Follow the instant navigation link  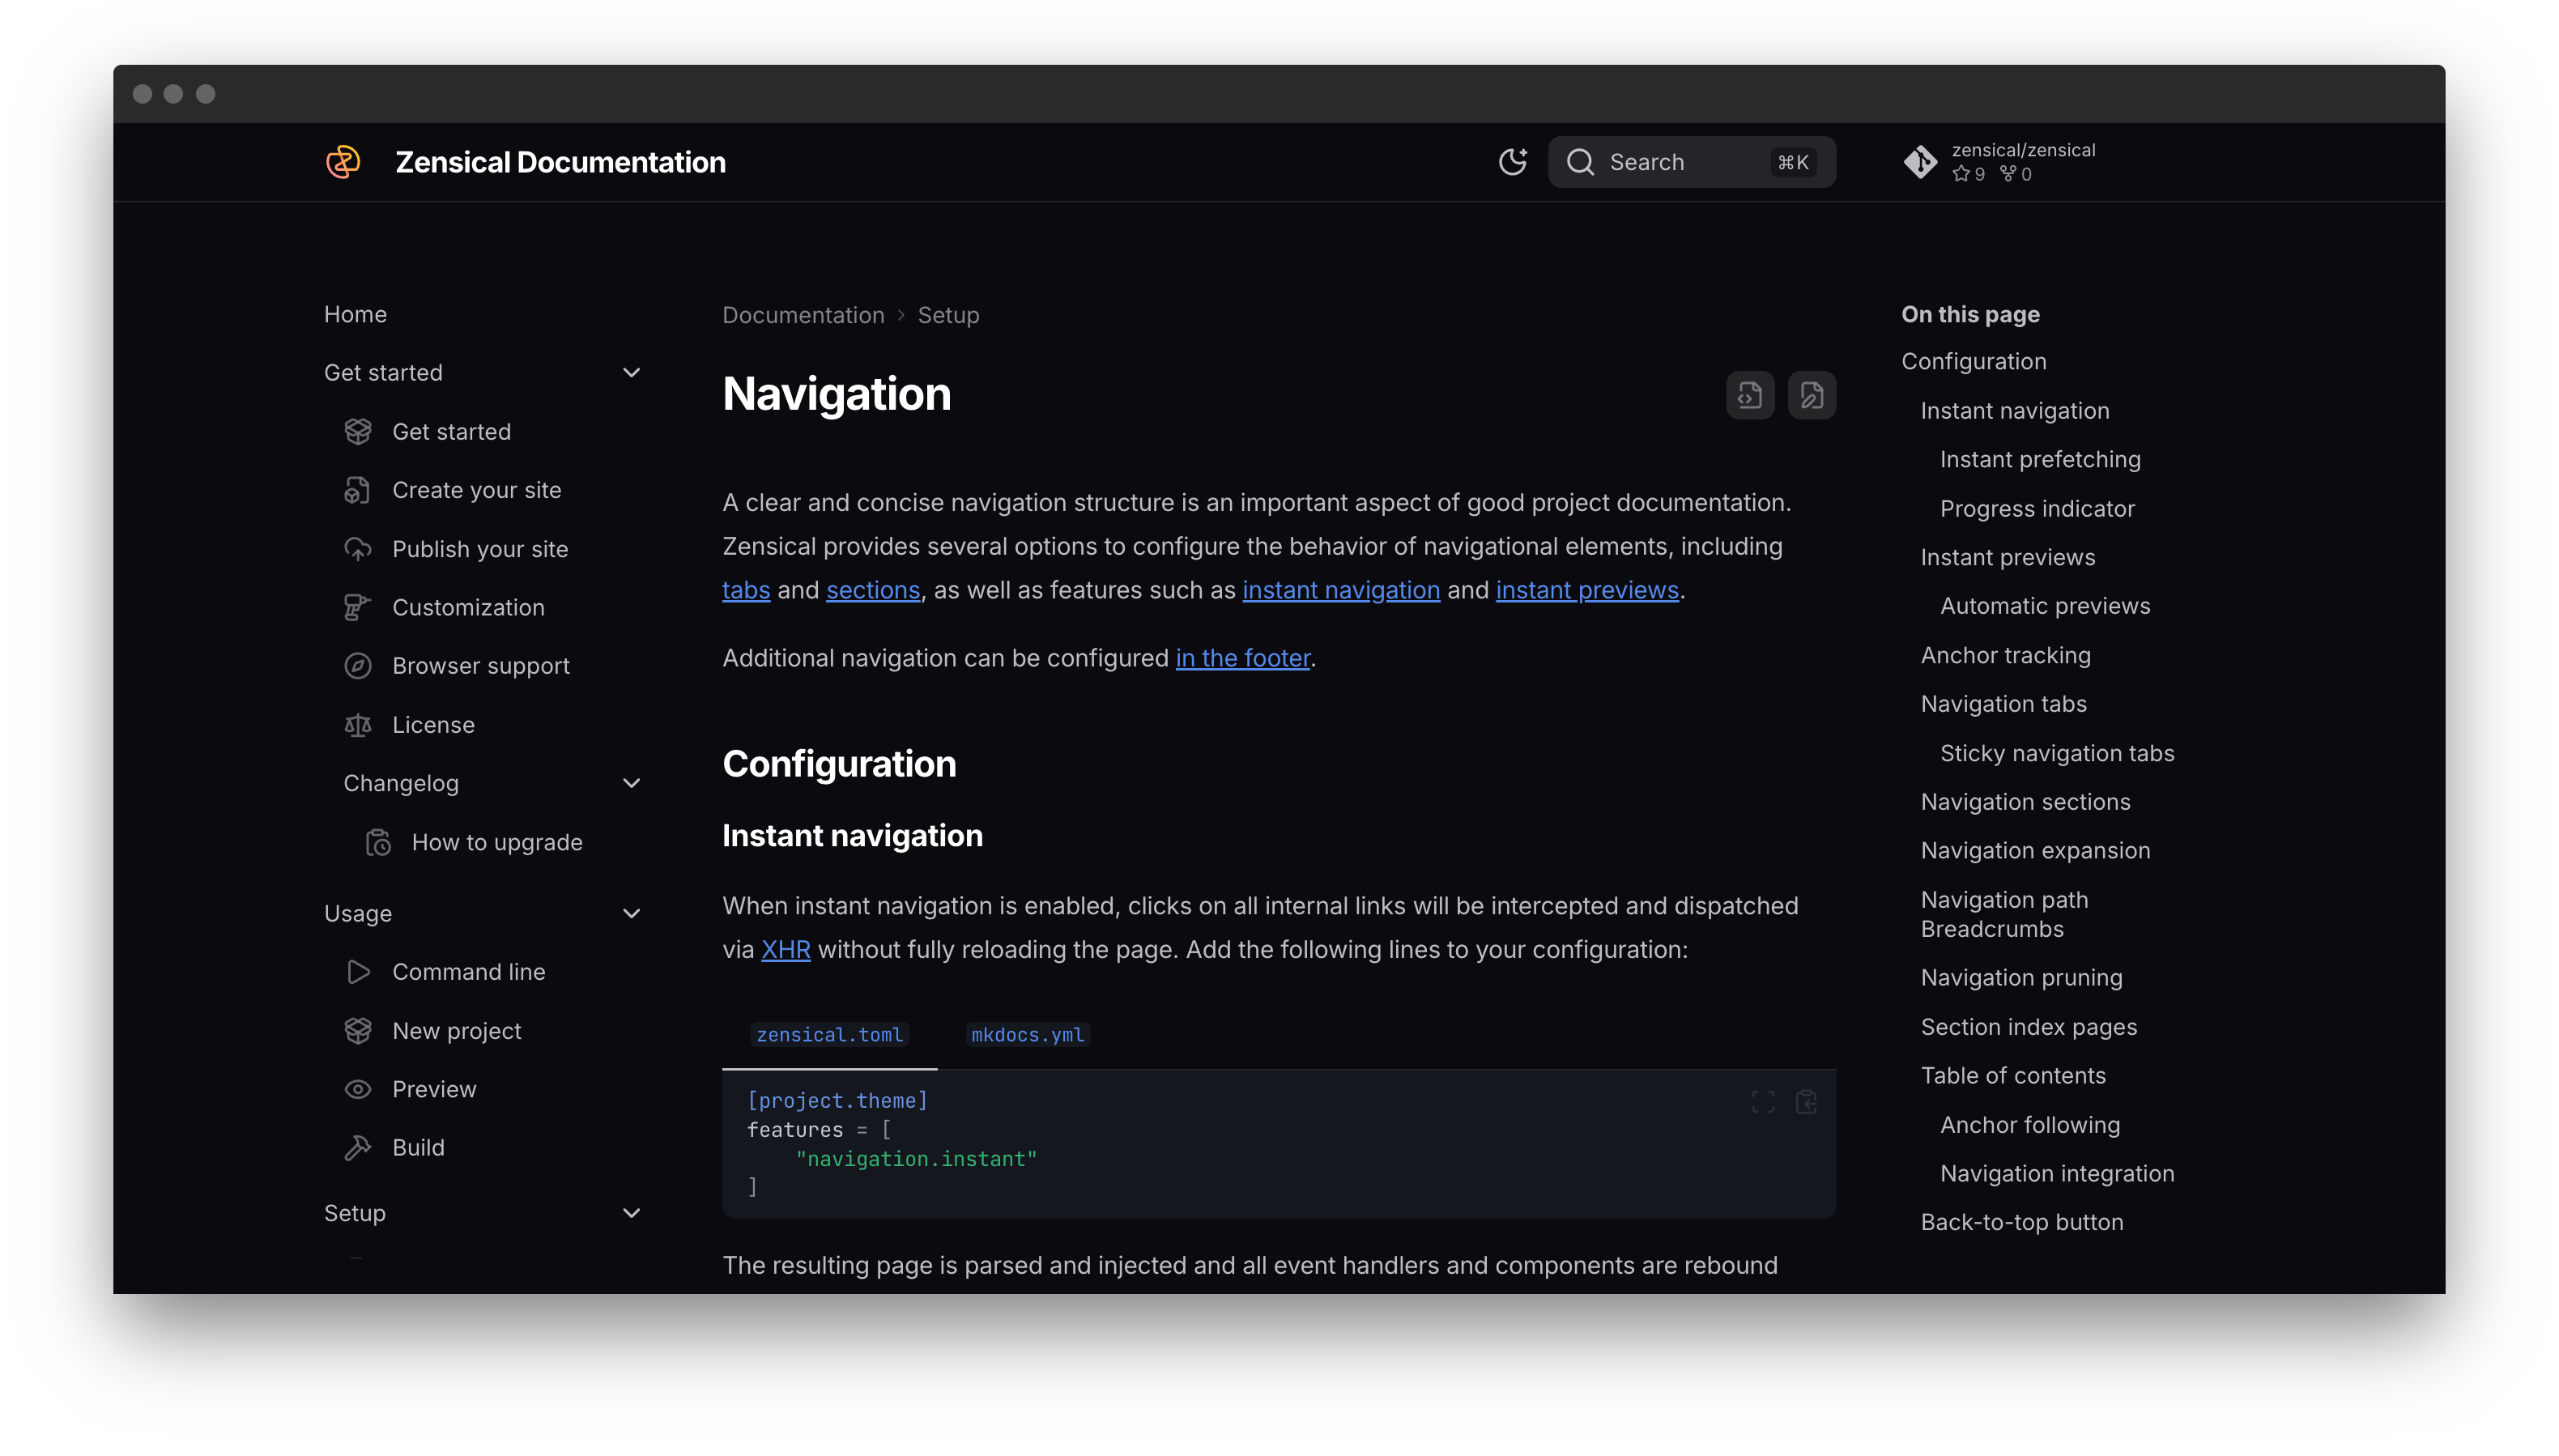[x=1340, y=590]
